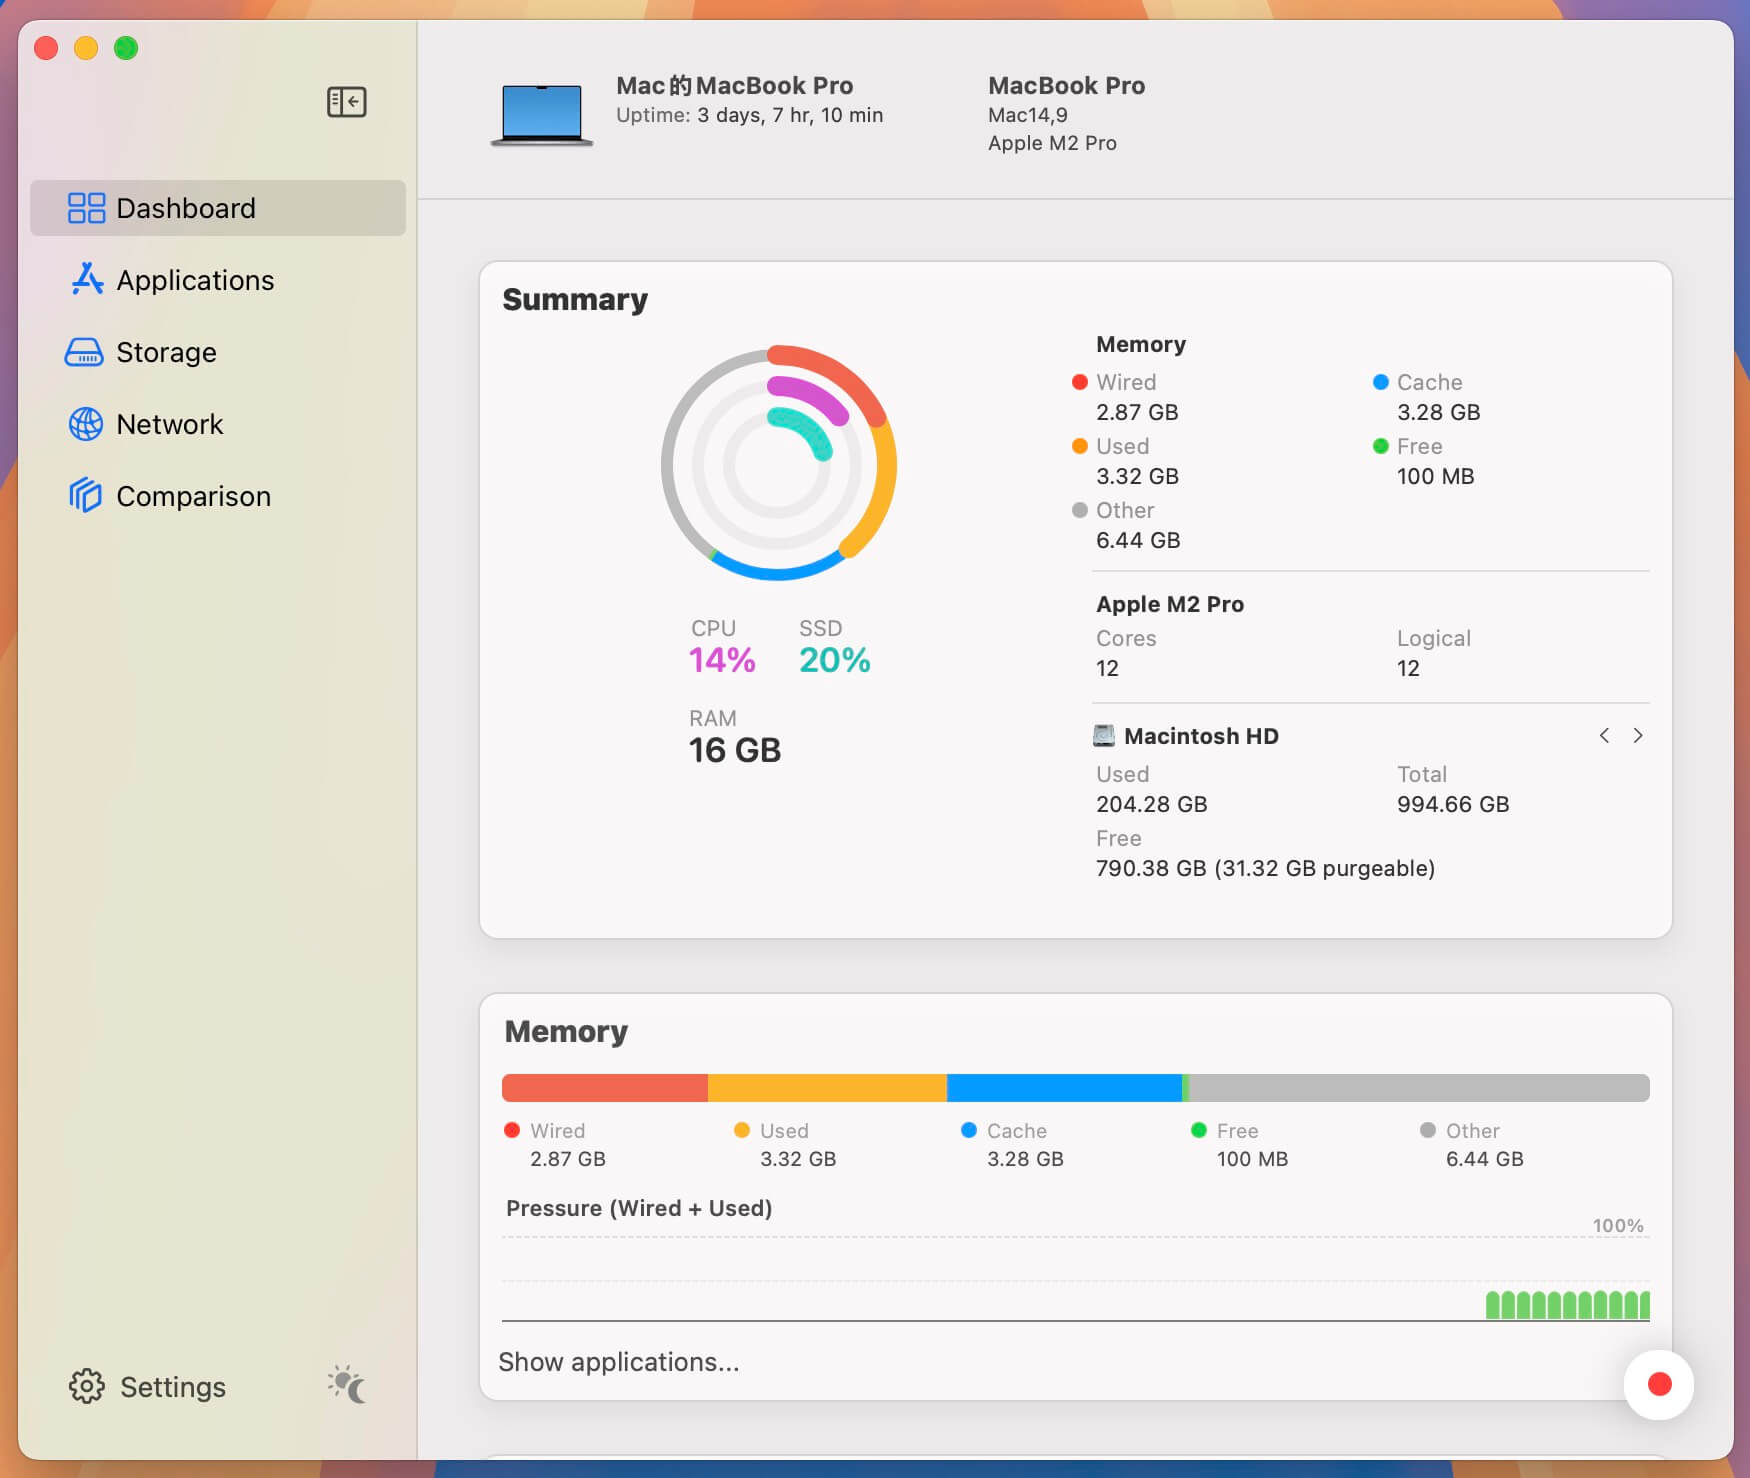Click the Dashboard grid icon

[86, 208]
